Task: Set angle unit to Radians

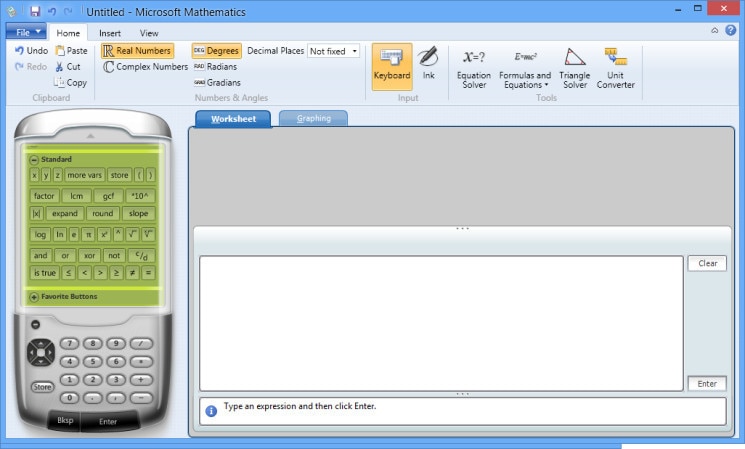Action: pos(215,67)
